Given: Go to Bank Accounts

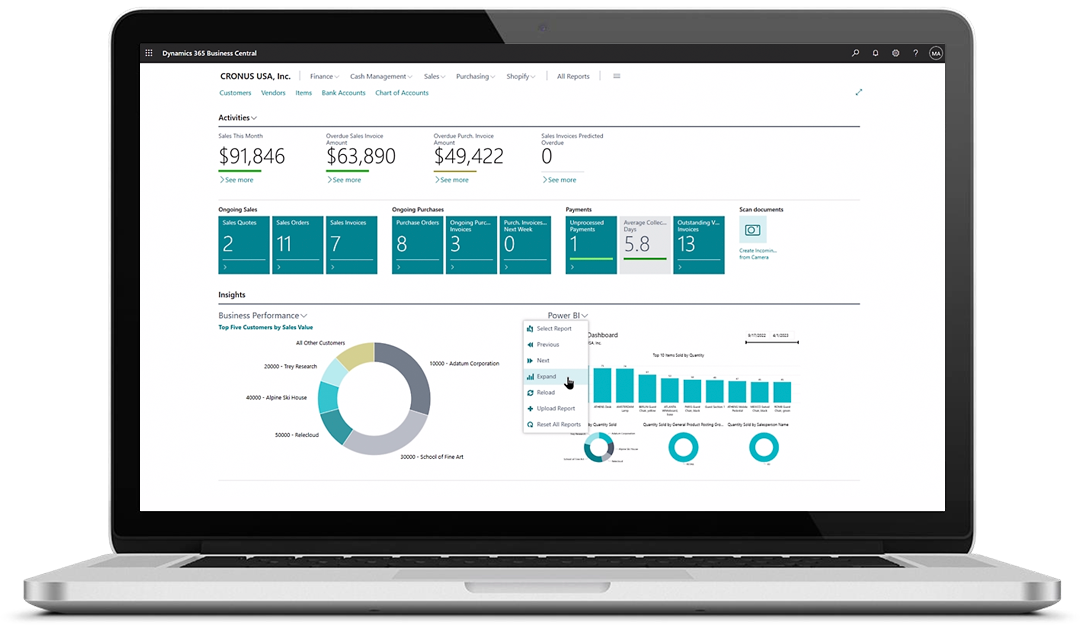Looking at the screenshot, I should coord(344,93).
